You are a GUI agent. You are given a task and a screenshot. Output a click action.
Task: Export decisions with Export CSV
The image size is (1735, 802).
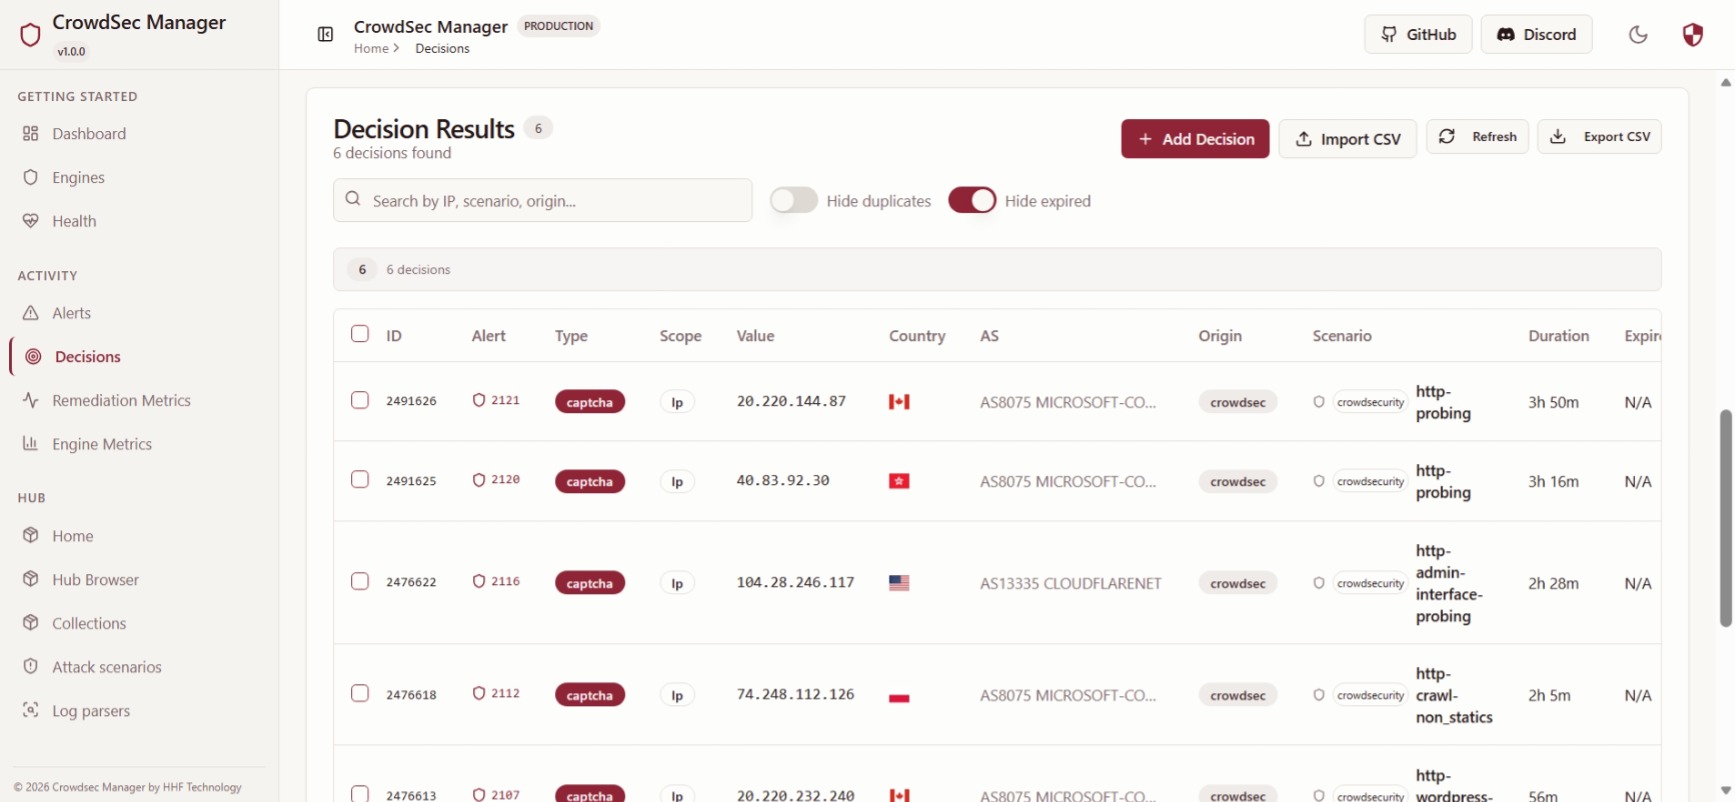1599,137
